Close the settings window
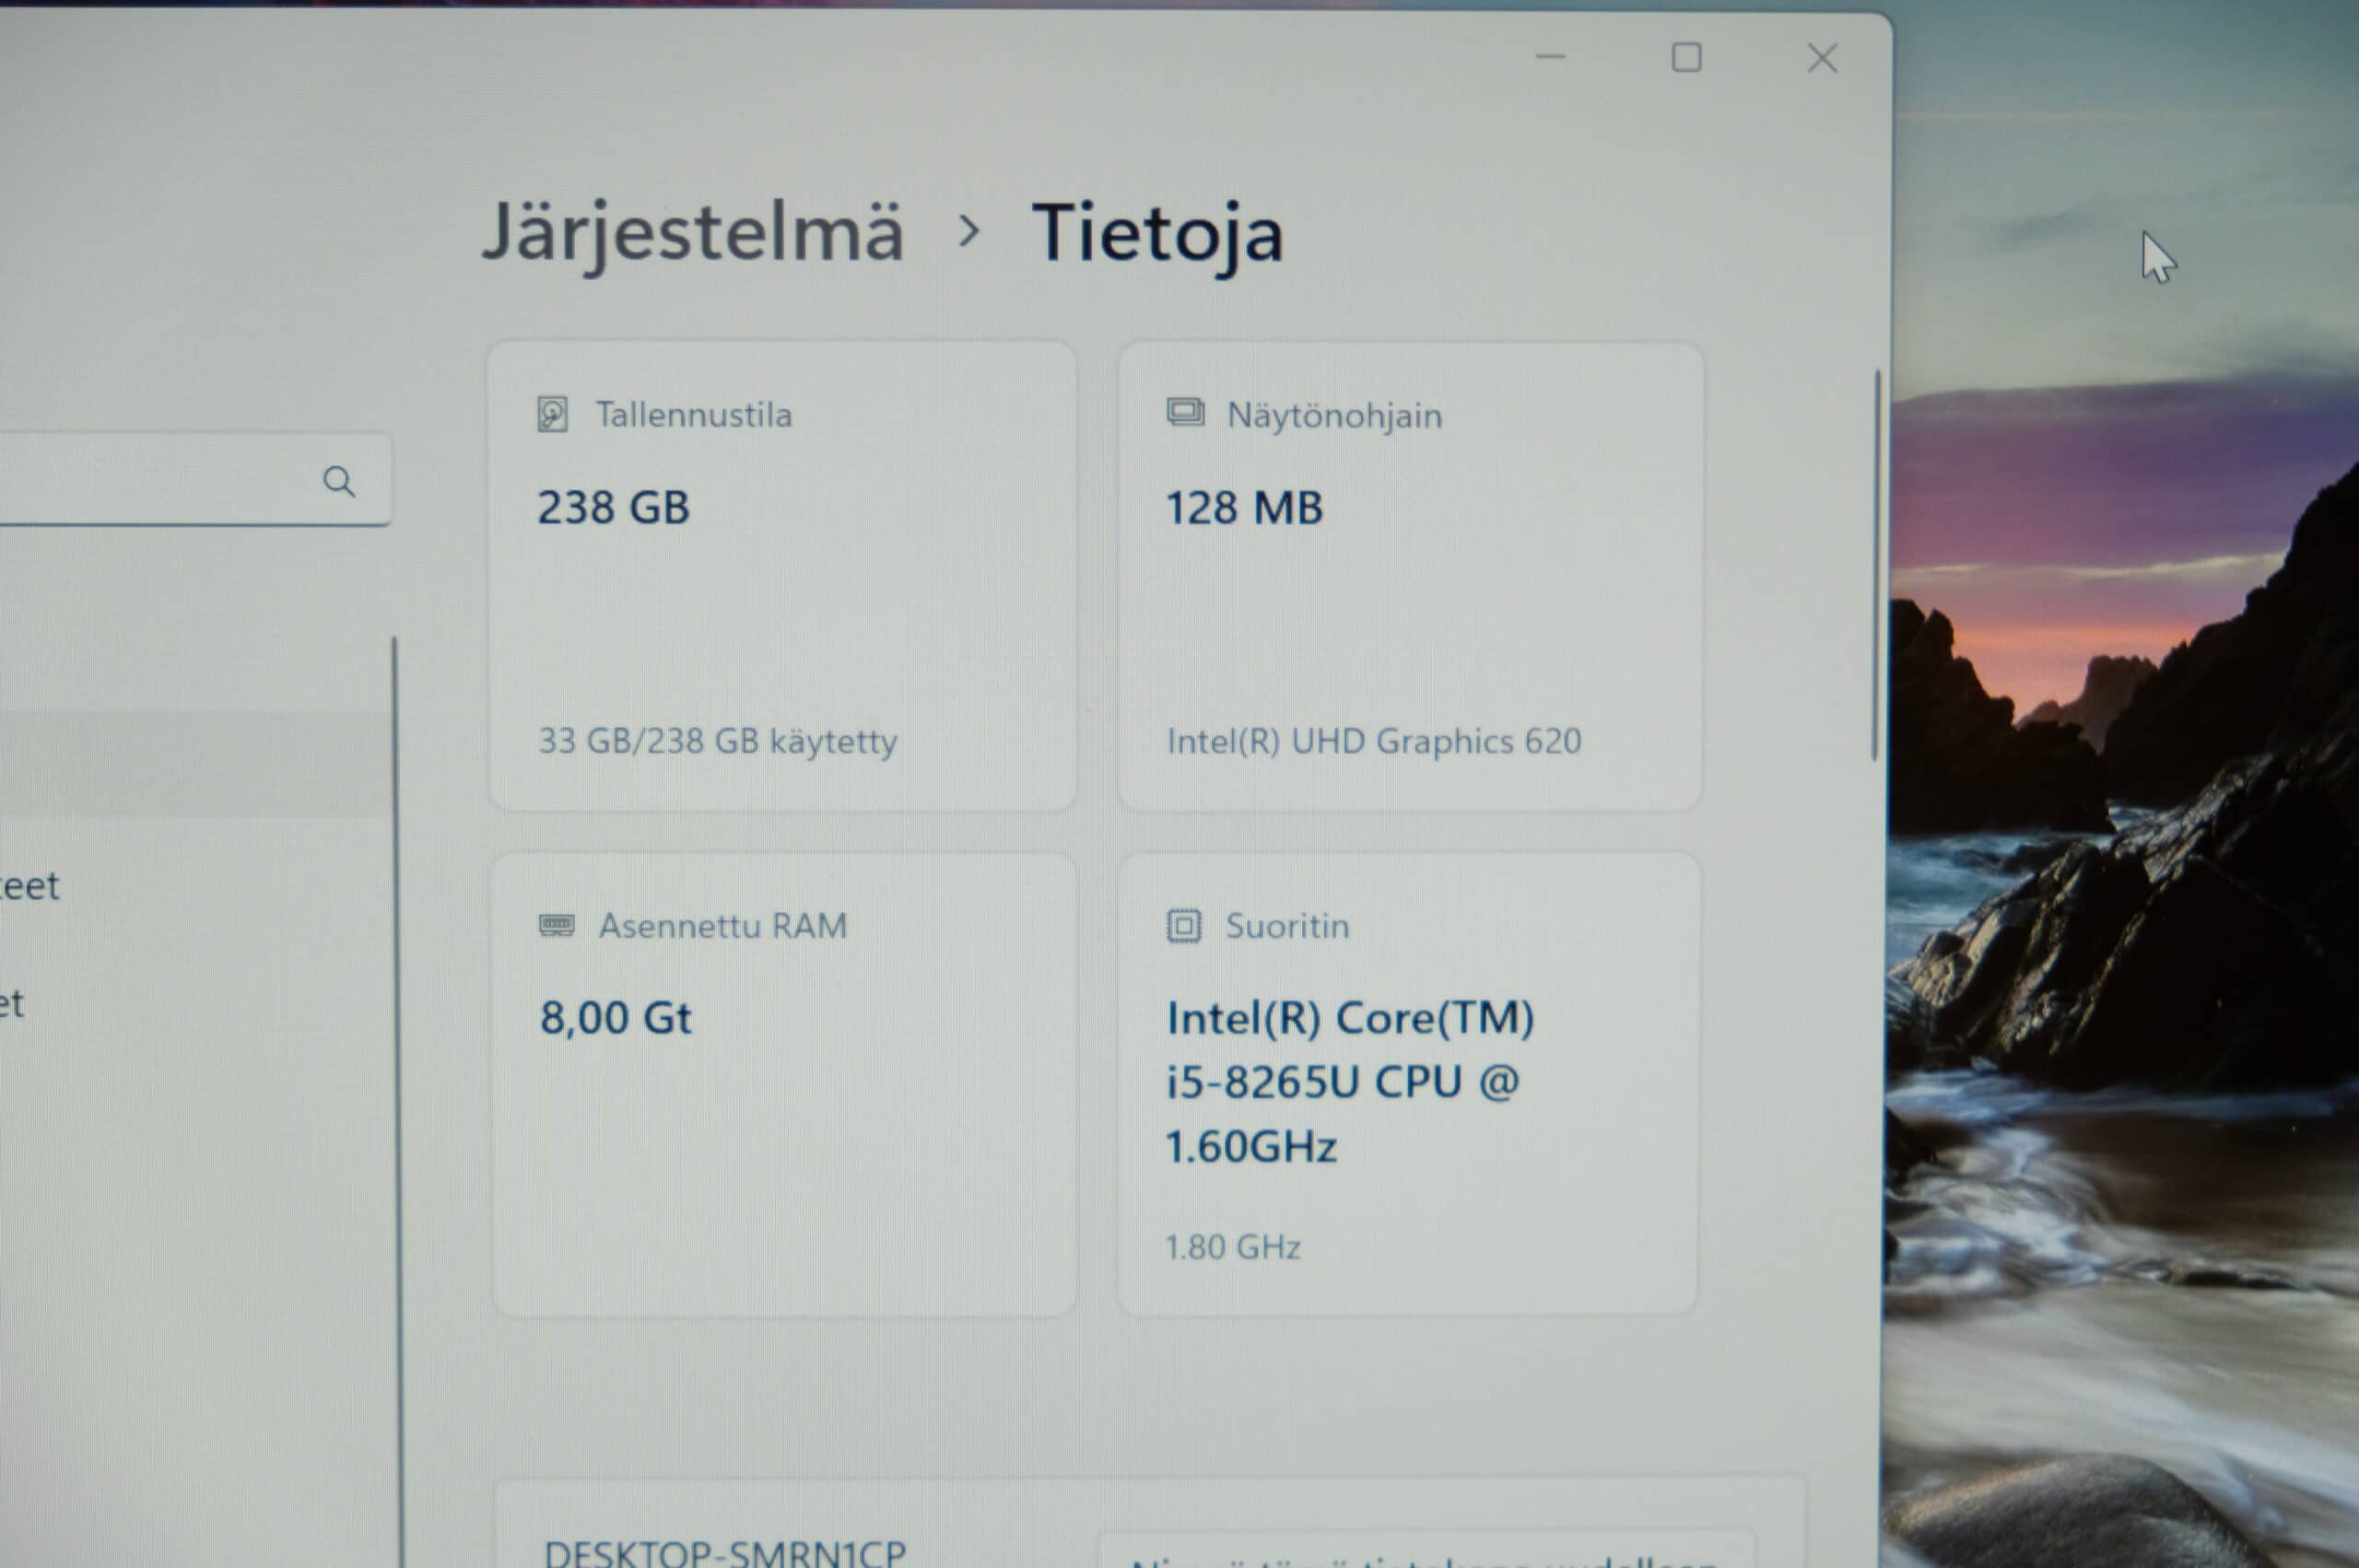Image resolution: width=2359 pixels, height=1568 pixels. pyautogui.click(x=1822, y=58)
